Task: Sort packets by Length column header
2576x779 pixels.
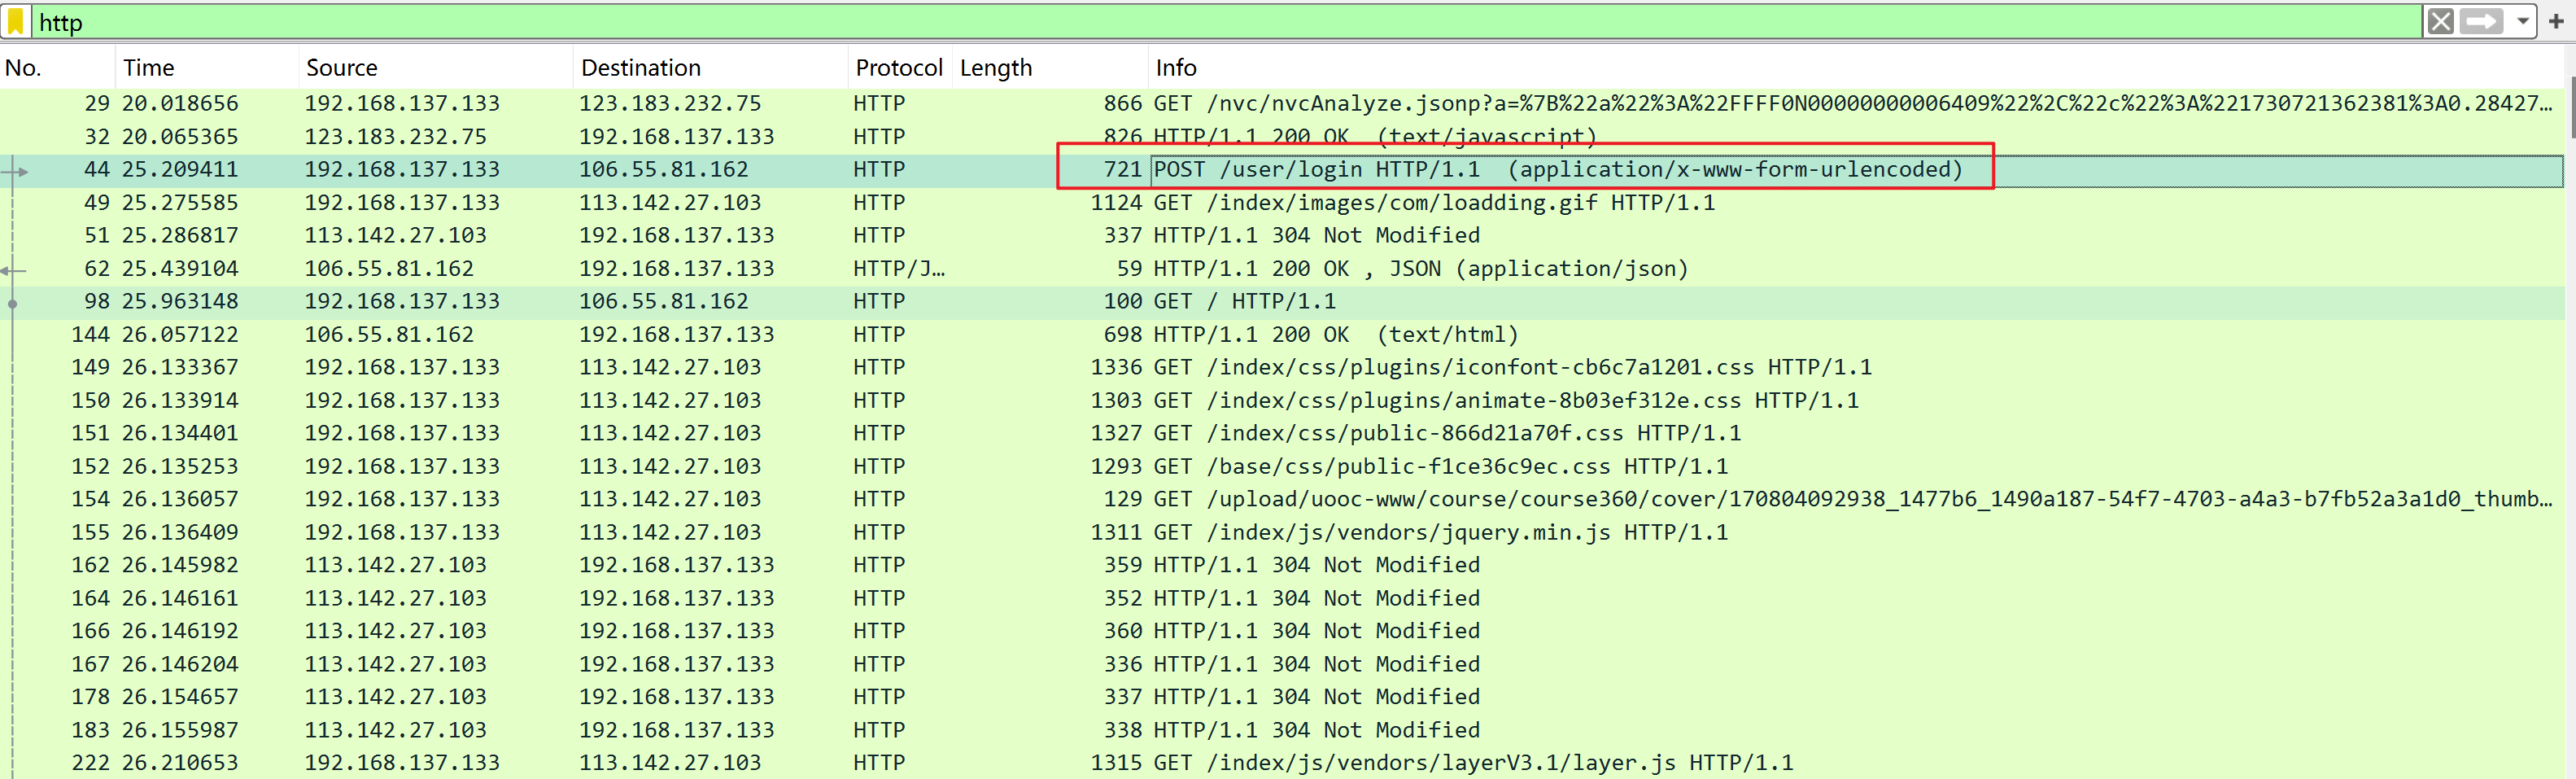Action: (x=1049, y=67)
